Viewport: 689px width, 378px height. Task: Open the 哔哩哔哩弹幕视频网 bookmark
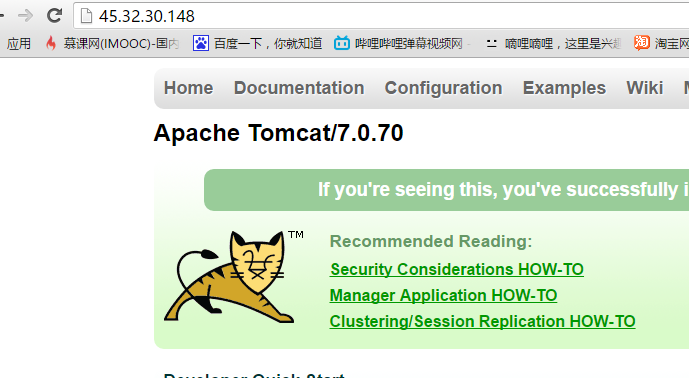coord(409,44)
